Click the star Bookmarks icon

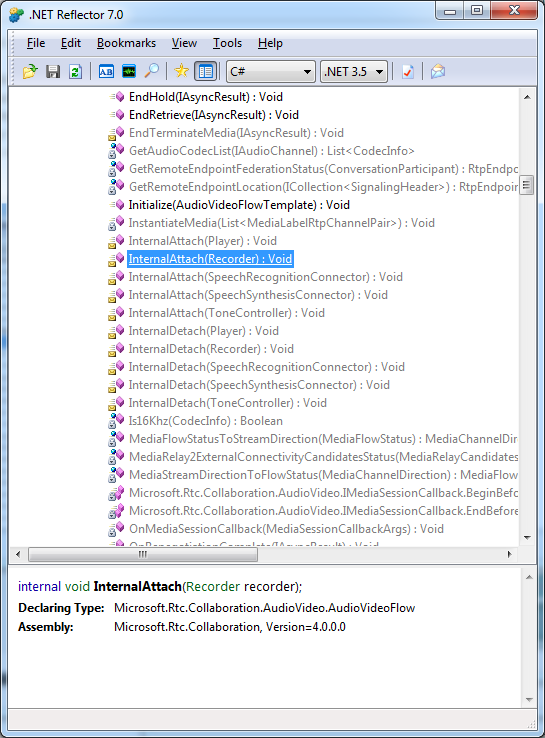coord(181,72)
